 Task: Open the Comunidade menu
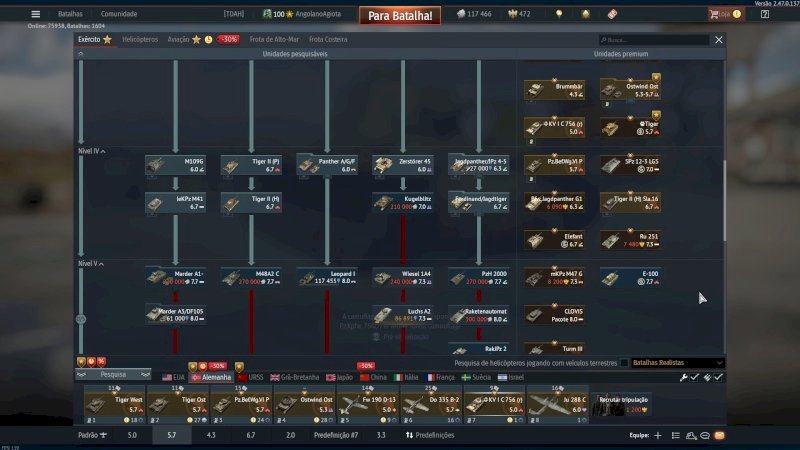click(119, 14)
